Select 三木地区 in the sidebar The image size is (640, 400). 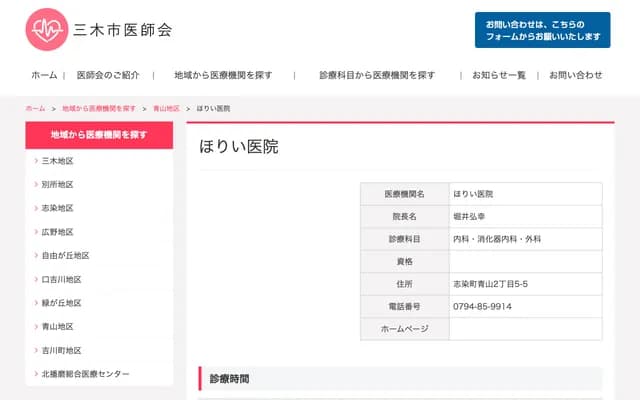[58, 161]
